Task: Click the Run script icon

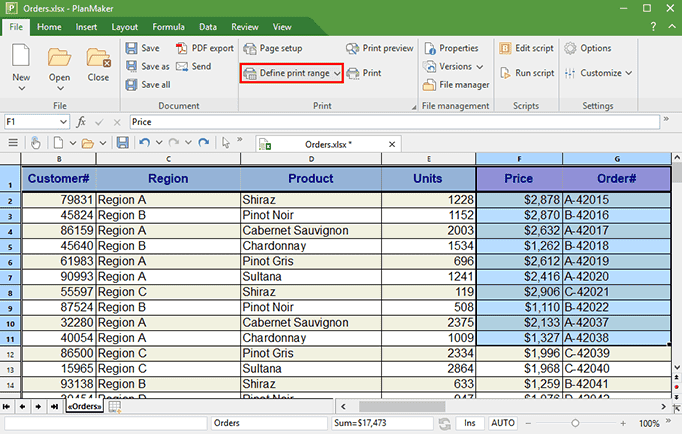Action: click(506, 73)
